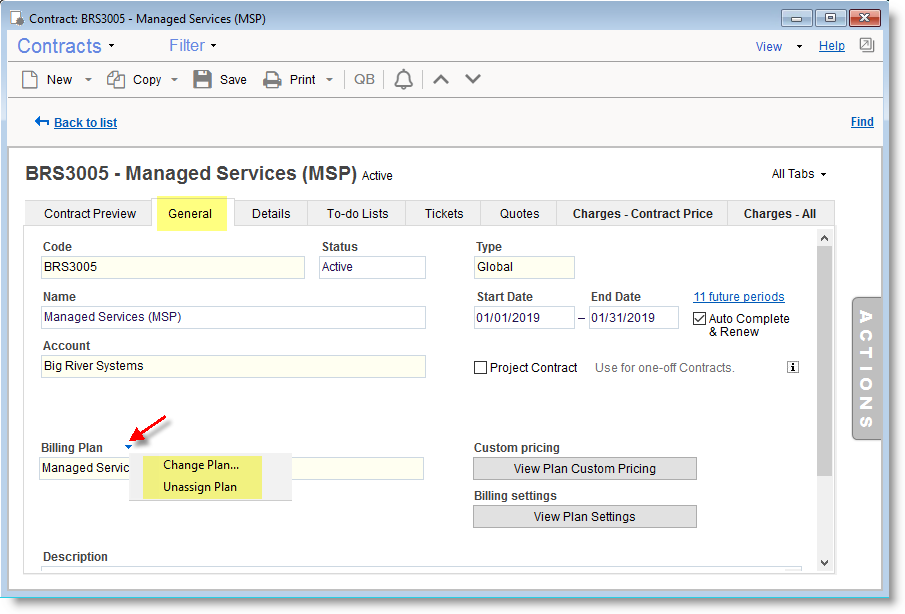Image resolution: width=905 pixels, height=614 pixels.
Task: Go to next record with down arrow
Action: [473, 79]
